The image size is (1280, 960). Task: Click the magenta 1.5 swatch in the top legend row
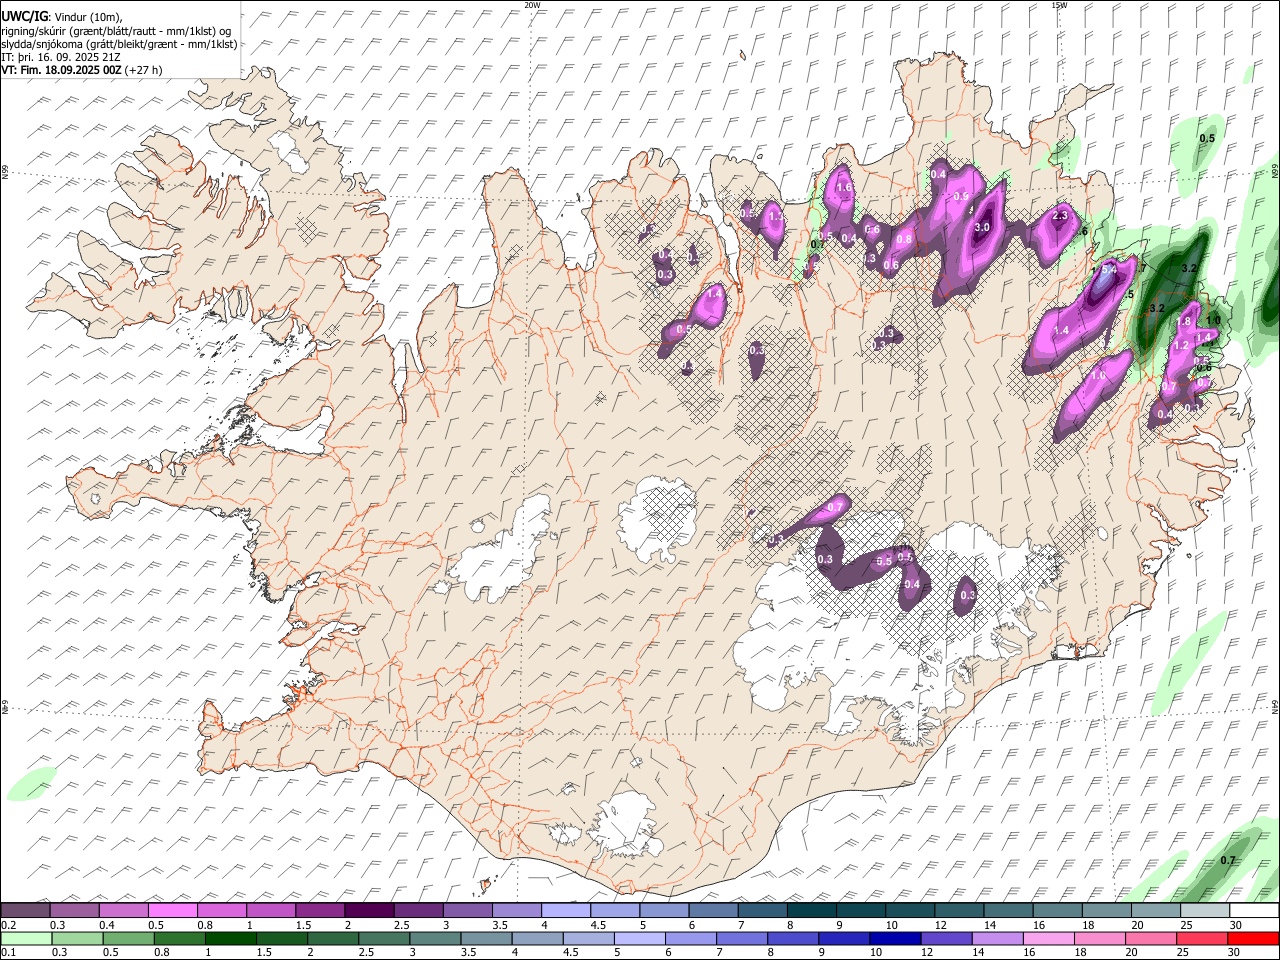click(x=320, y=910)
